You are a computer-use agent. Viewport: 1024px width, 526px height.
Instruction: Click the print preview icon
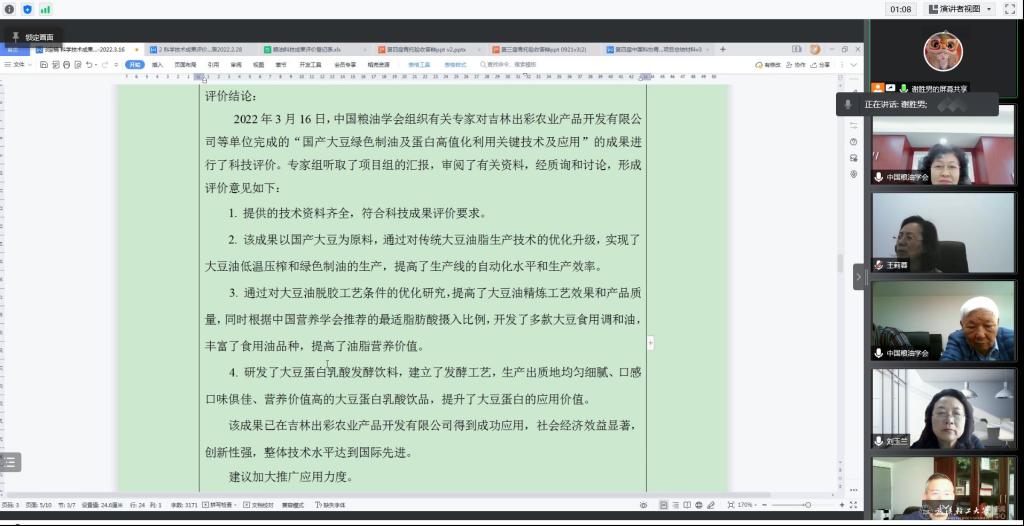[x=77, y=65]
